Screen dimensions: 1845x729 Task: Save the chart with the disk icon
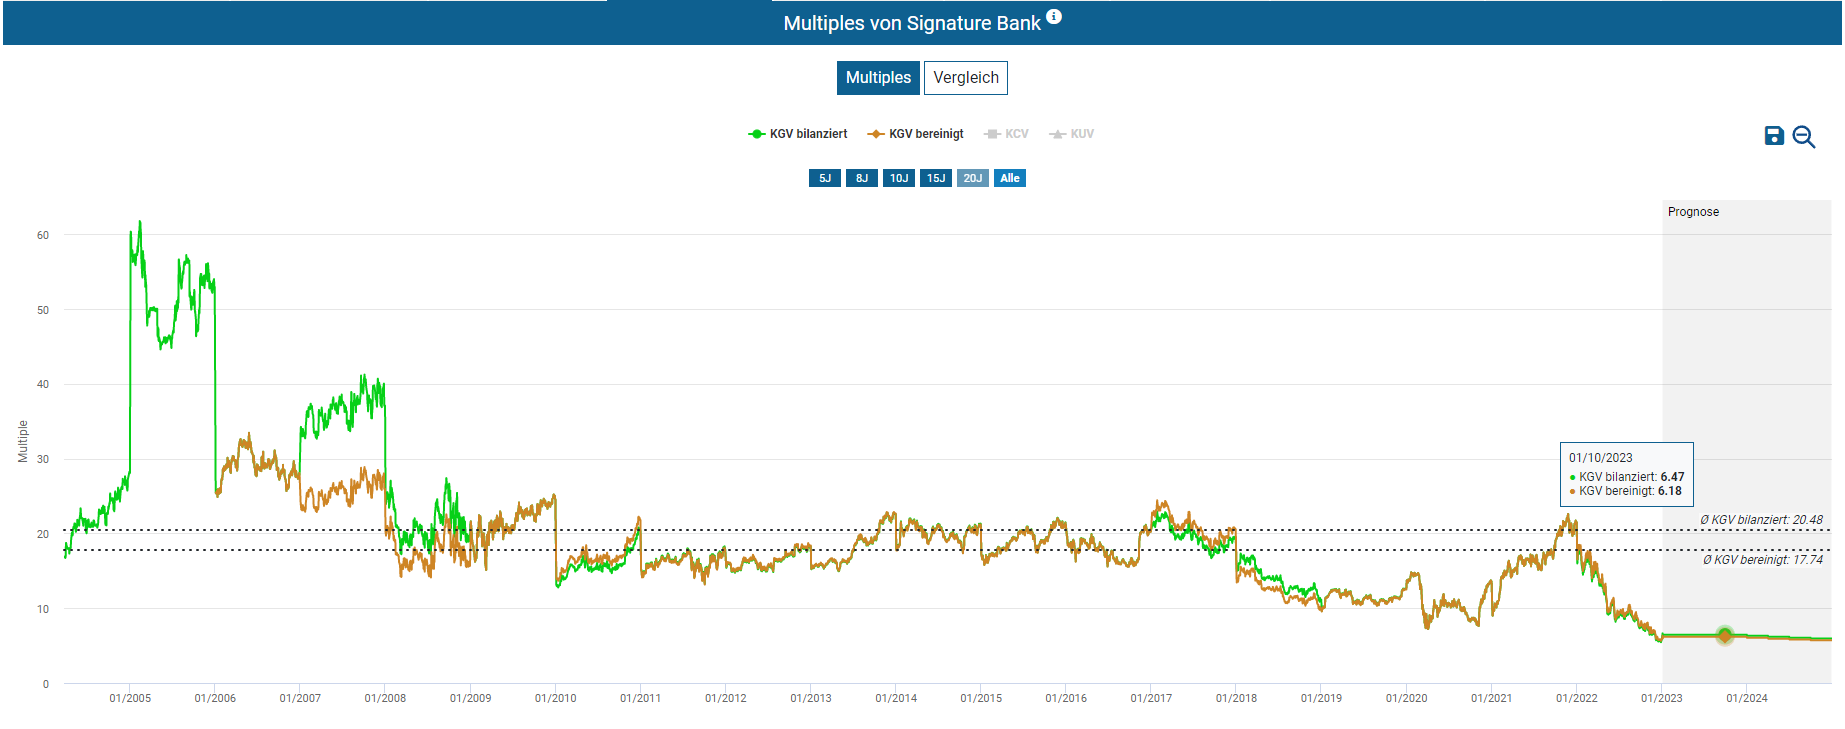click(x=1774, y=136)
